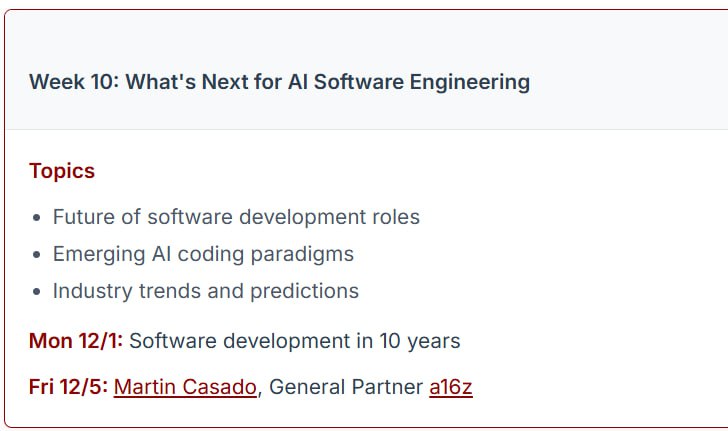Click the word 'paradigms' in topics list
The height and width of the screenshot is (431, 728).
303,254
